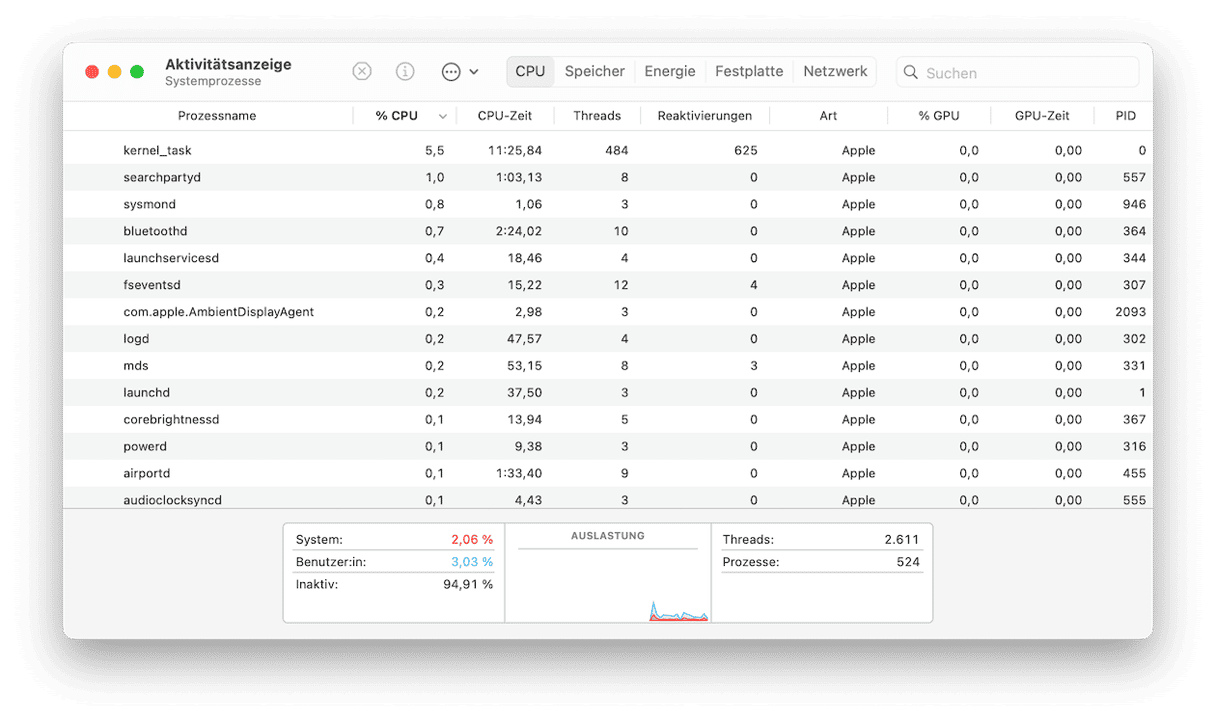Click Threads total 2.611

tap(901, 539)
